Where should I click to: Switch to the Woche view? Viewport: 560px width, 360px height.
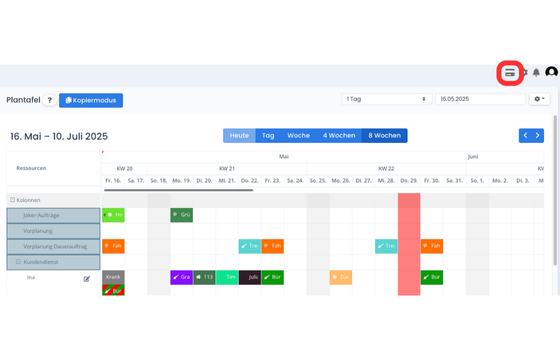point(298,136)
